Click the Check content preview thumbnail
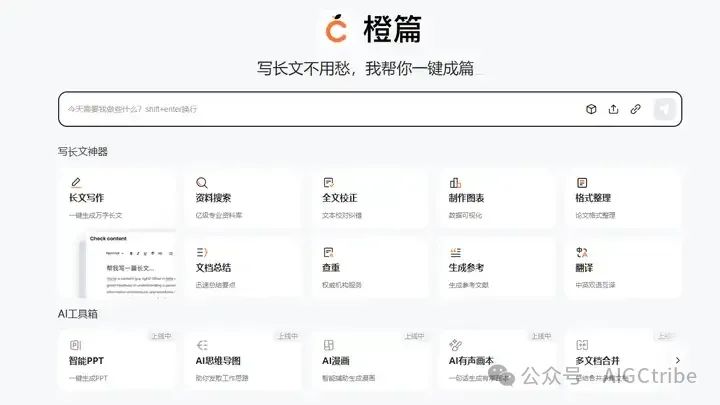This screenshot has width=720, height=405. (127, 265)
